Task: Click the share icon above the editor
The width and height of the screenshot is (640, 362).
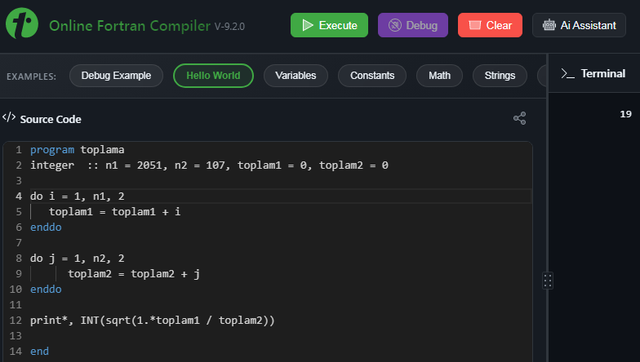Action: point(520,118)
